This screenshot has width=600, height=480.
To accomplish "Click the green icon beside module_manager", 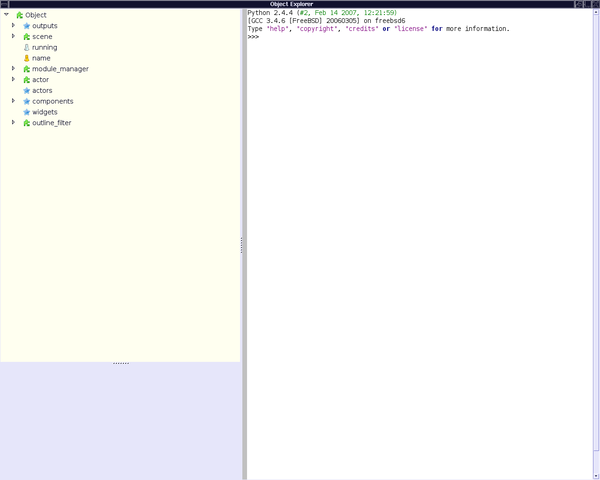I will click(x=26, y=69).
